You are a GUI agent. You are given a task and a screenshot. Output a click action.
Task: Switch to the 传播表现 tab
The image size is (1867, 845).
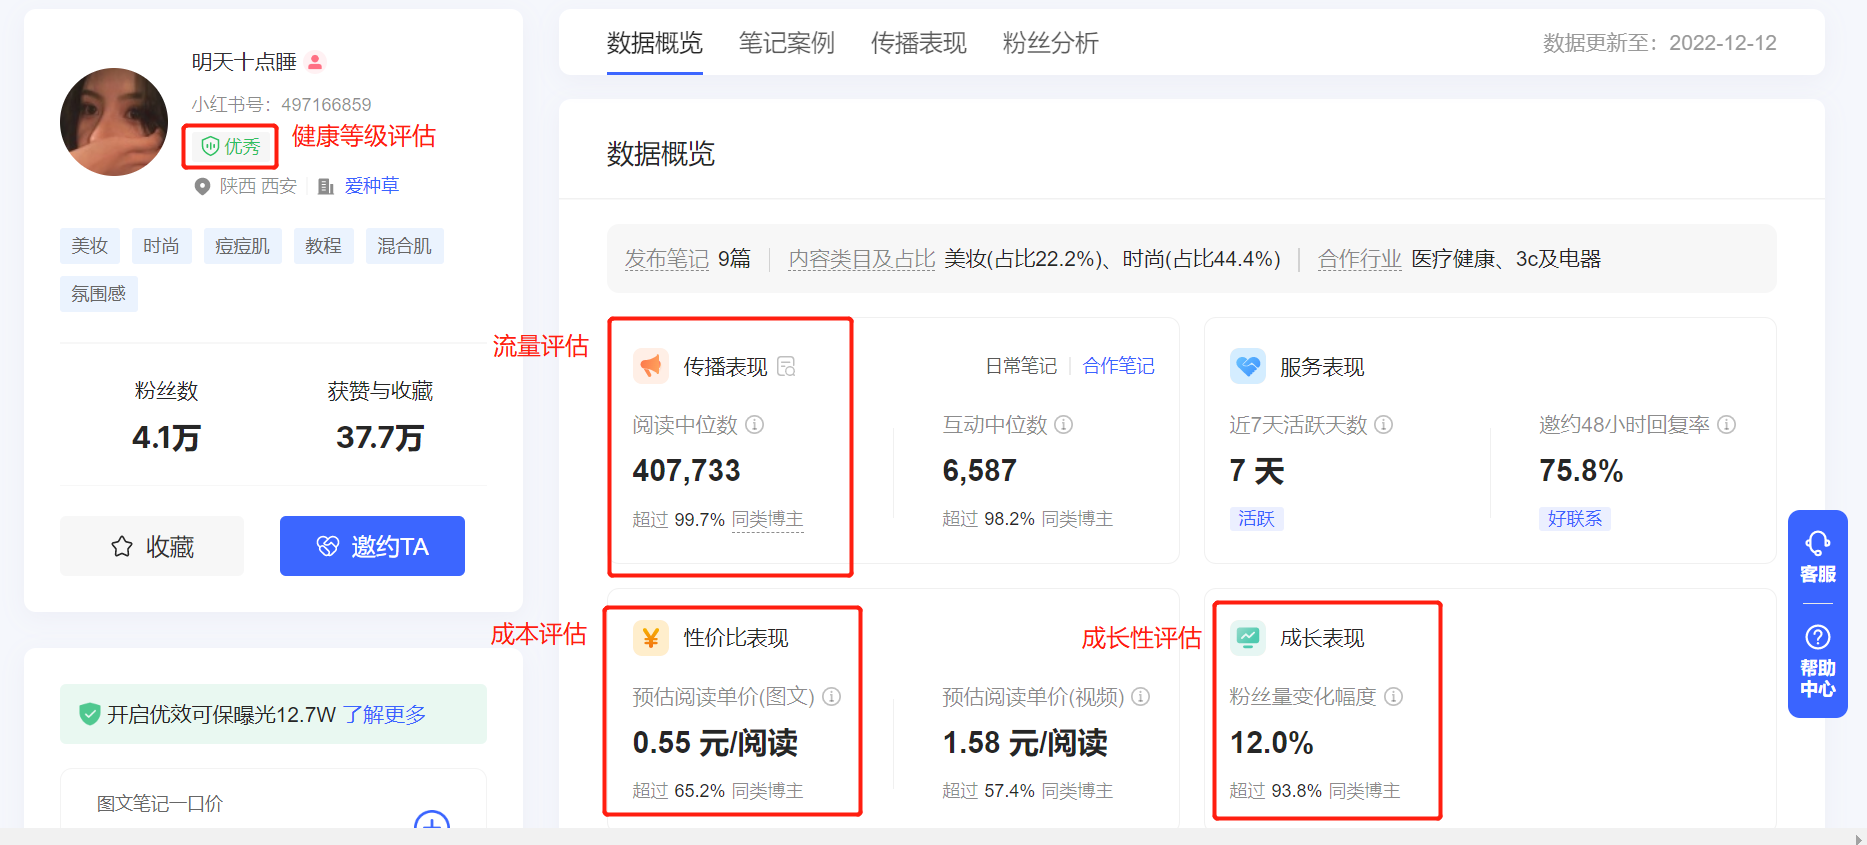(x=918, y=43)
